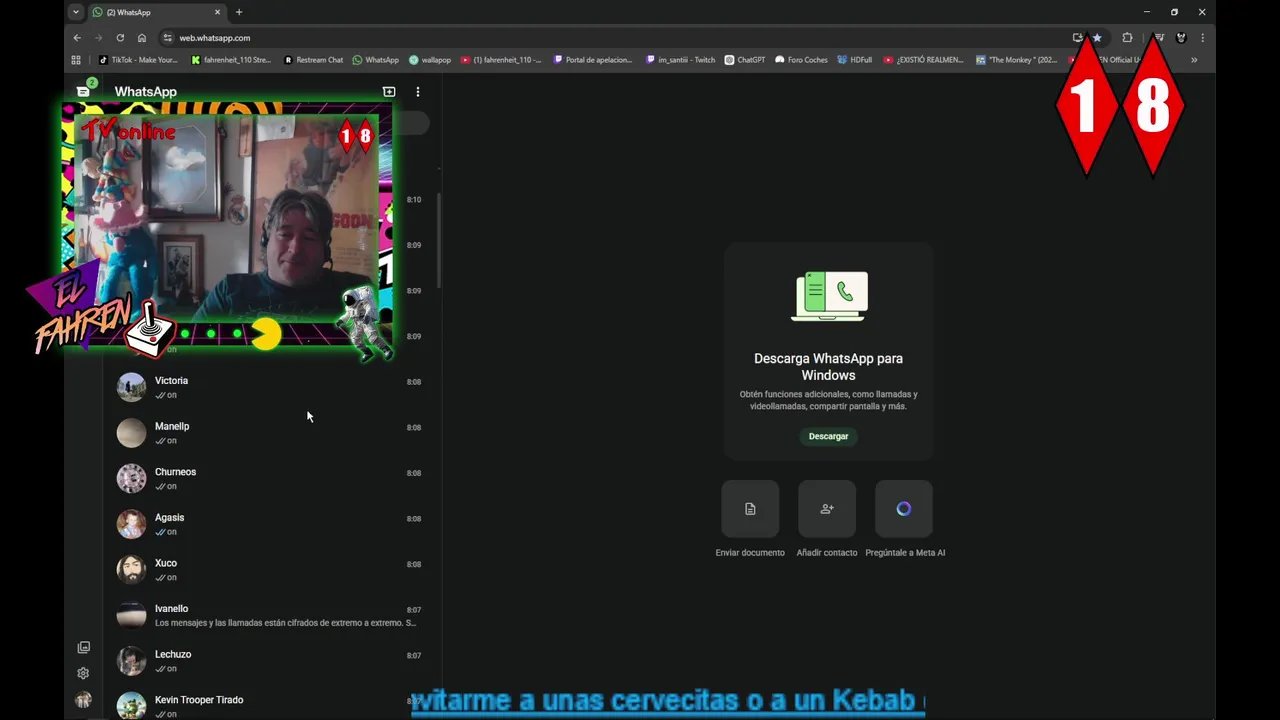Image resolution: width=1280 pixels, height=720 pixels.
Task: Open the chat with Manellp
Action: (270, 433)
